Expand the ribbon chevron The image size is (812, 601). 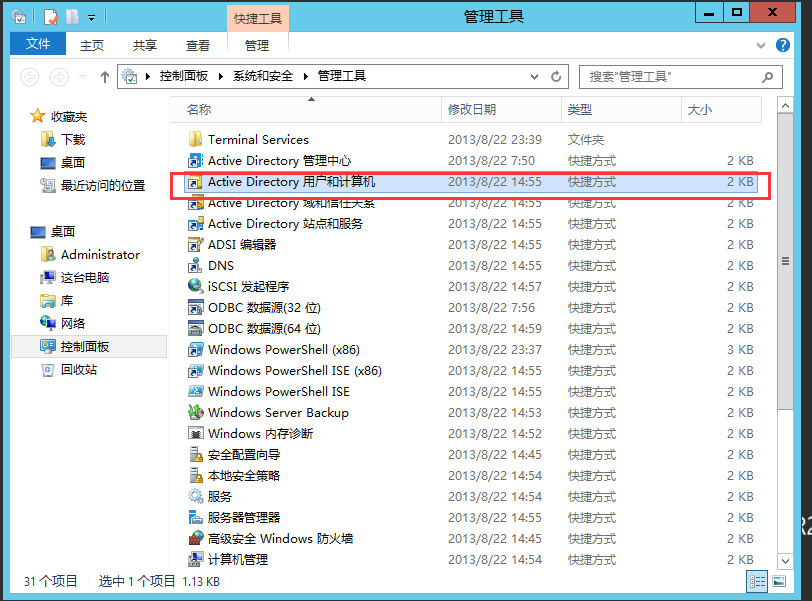click(x=761, y=46)
